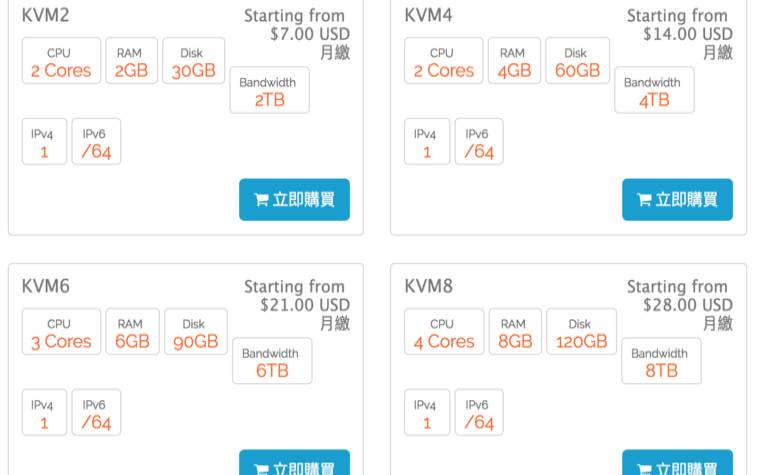Click the cart icon on KVM8's buy button
The width and height of the screenshot is (761, 475).
644,469
